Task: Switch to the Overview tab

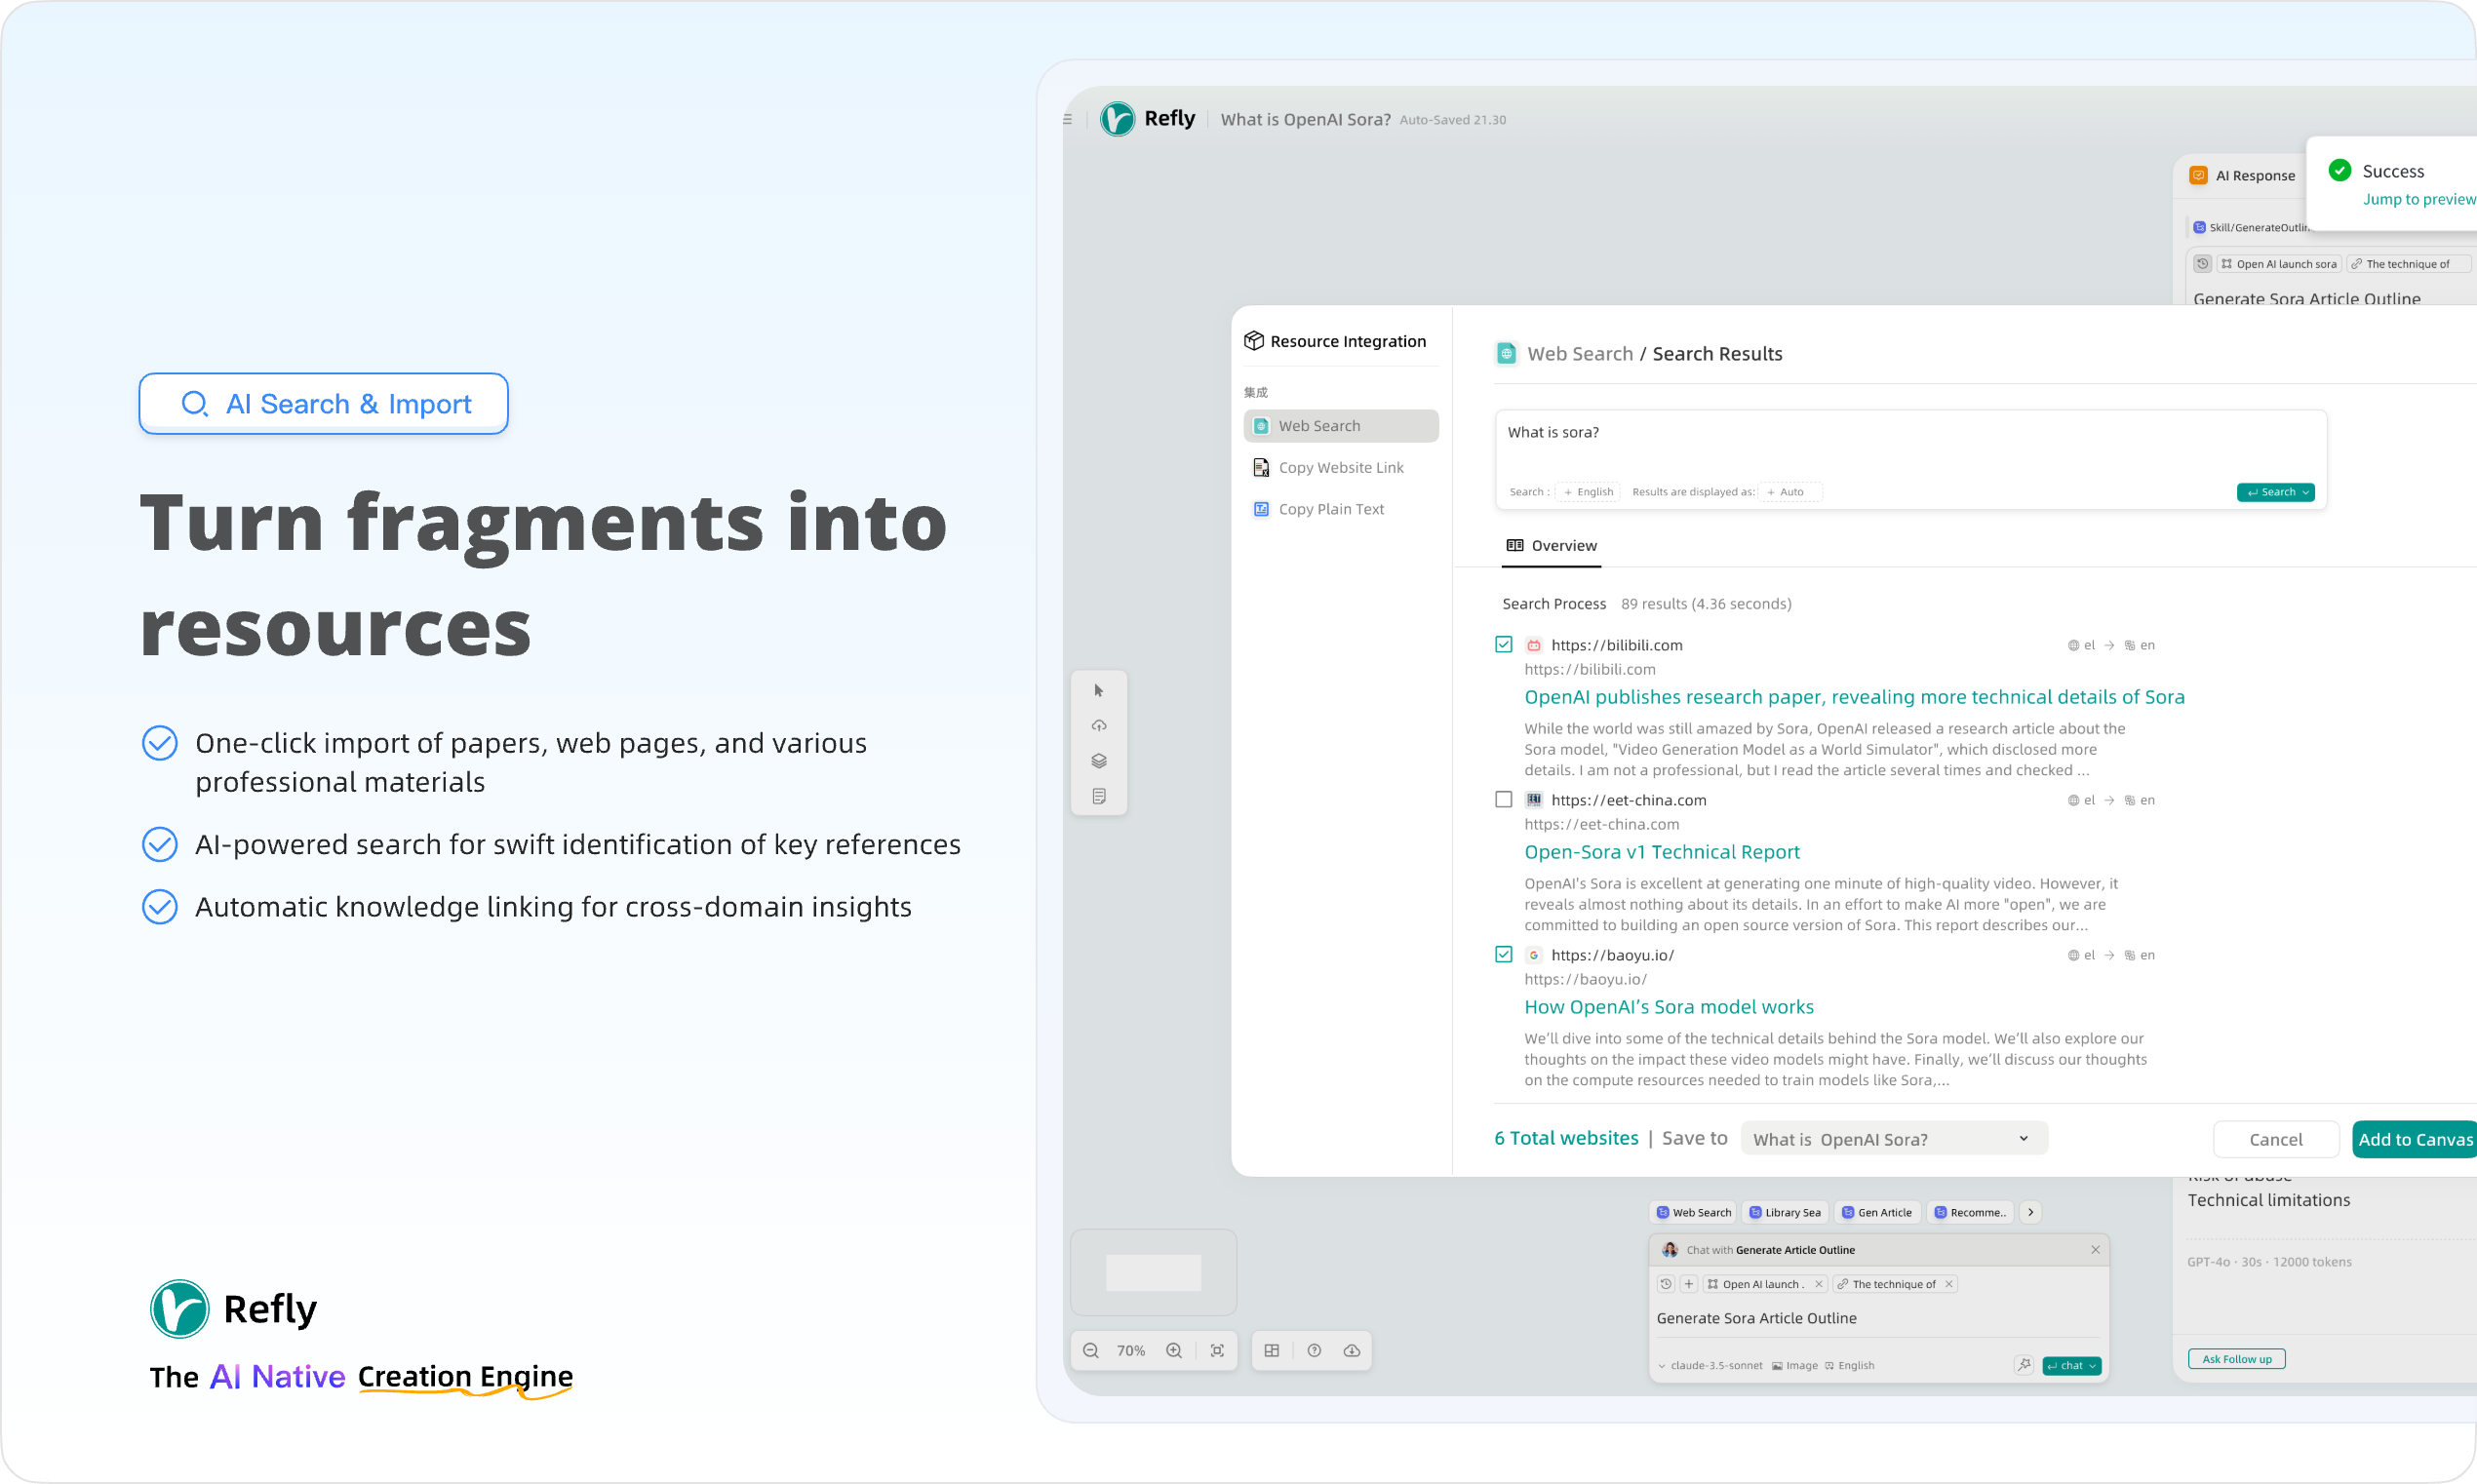Action: tap(1551, 546)
